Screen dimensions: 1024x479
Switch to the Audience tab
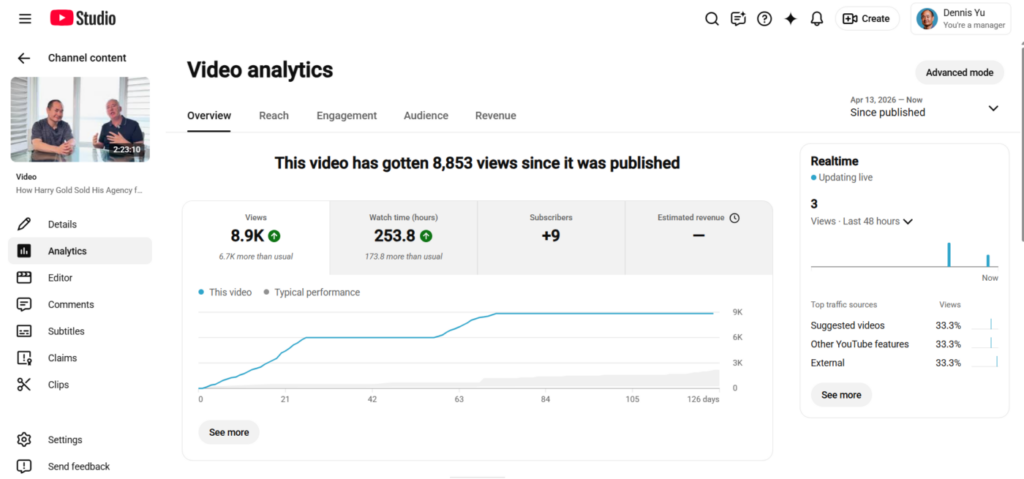click(426, 116)
